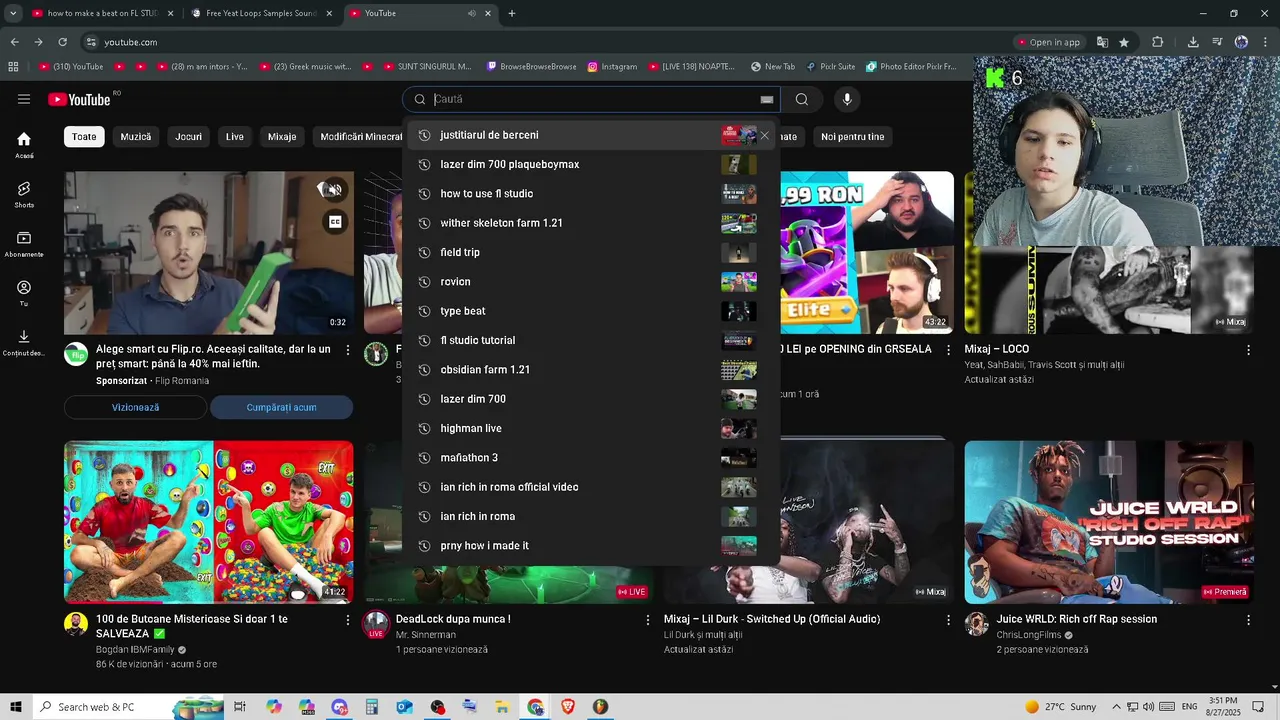
Task: Reload the page with the refresh button
Action: coord(62,42)
